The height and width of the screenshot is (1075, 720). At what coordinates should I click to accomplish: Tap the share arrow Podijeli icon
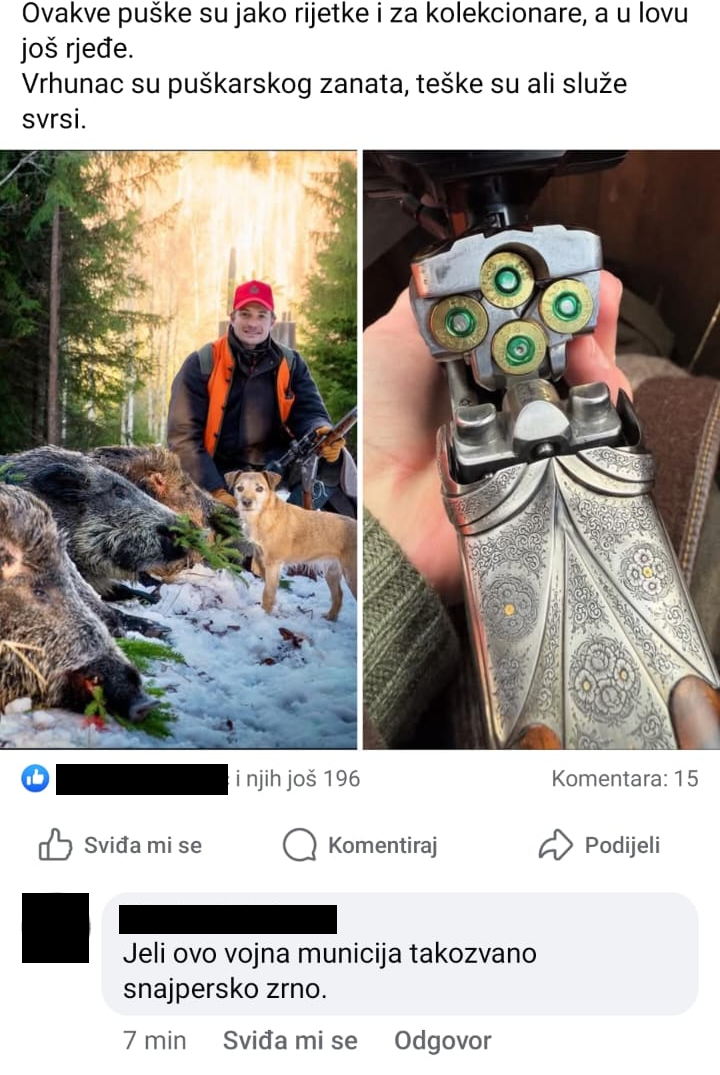point(555,845)
